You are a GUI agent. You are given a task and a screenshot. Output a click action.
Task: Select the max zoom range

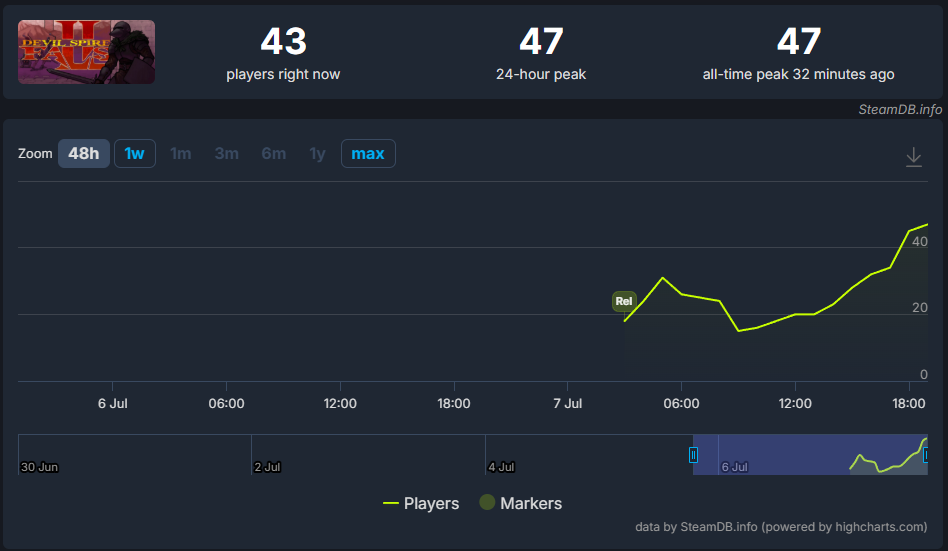point(368,154)
